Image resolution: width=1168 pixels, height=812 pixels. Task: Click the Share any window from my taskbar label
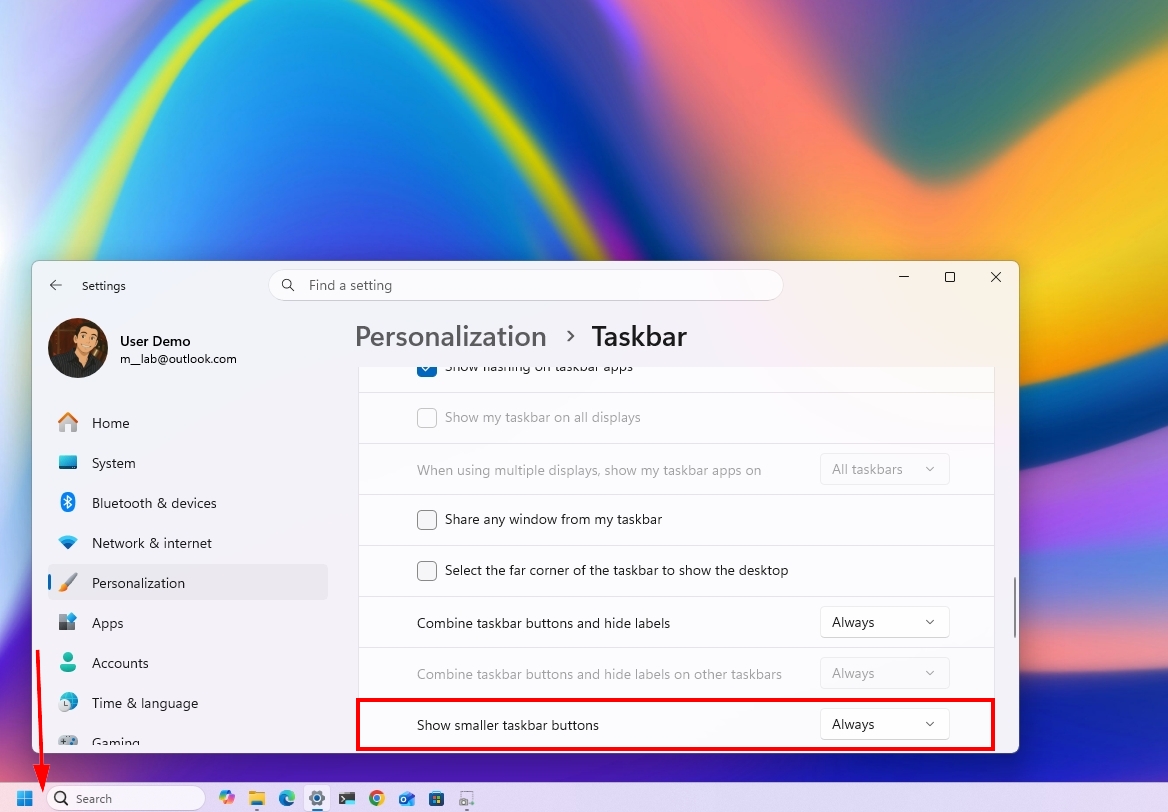coord(553,519)
